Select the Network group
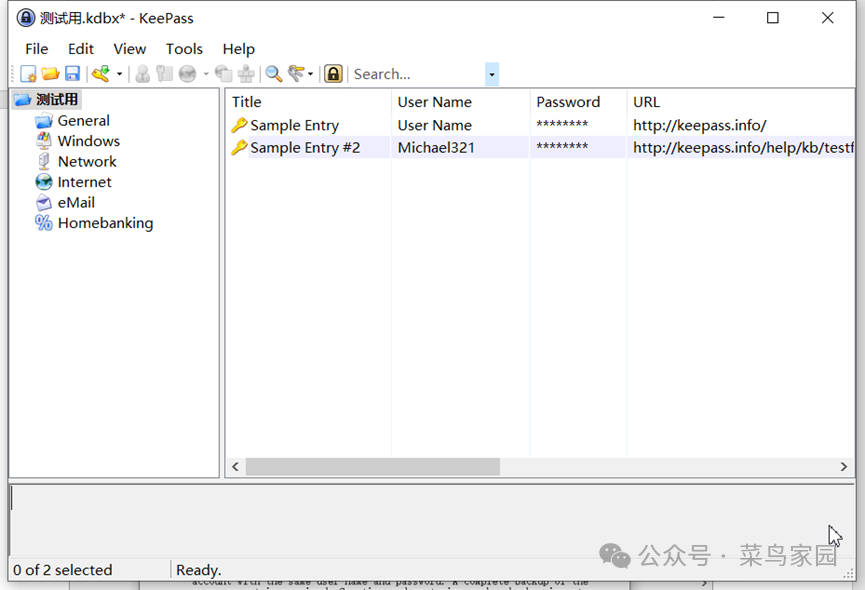Screen dimensions: 865x590 87,162
